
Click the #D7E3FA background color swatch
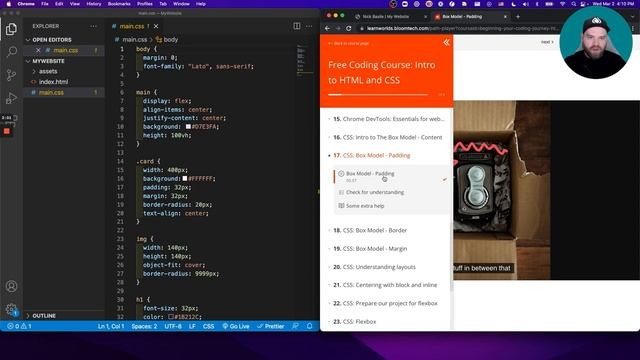click(x=188, y=127)
